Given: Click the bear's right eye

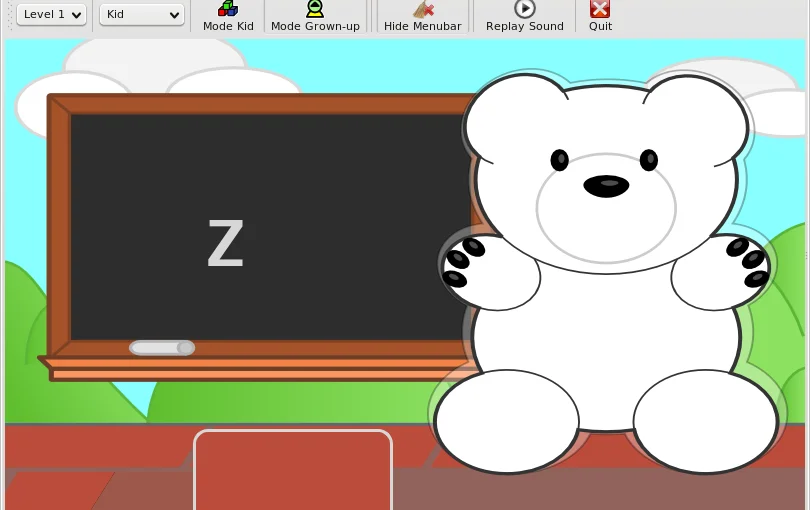Looking at the screenshot, I should (x=649, y=160).
